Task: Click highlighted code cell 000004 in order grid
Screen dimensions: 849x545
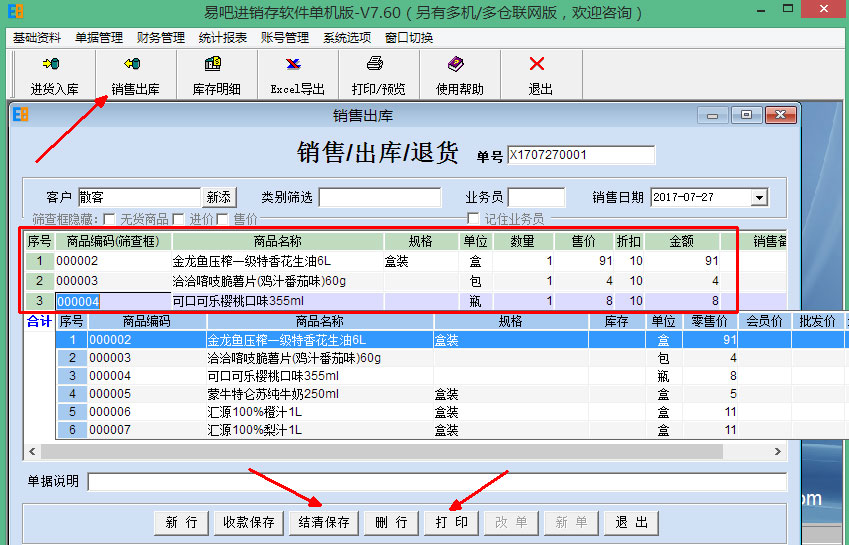Action: (x=113, y=301)
